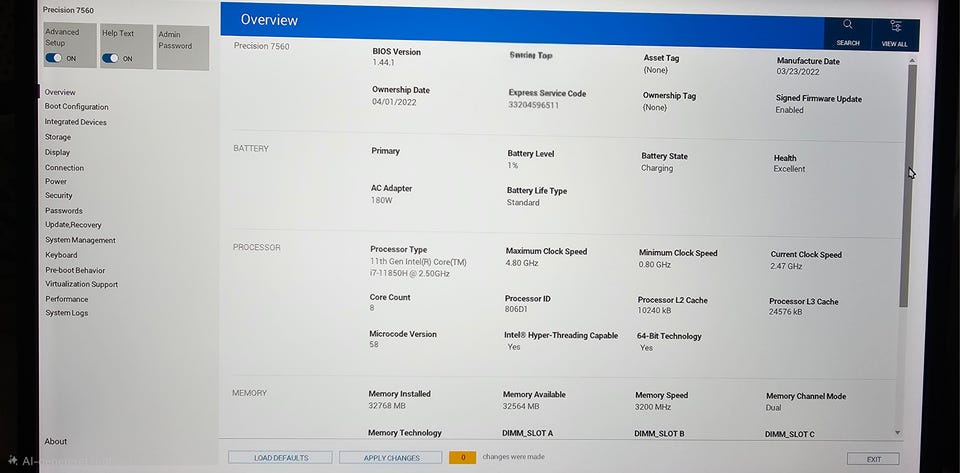960x473 pixels.
Task: Click Hyper-Threading Capable Yes value
Action: click(x=514, y=346)
